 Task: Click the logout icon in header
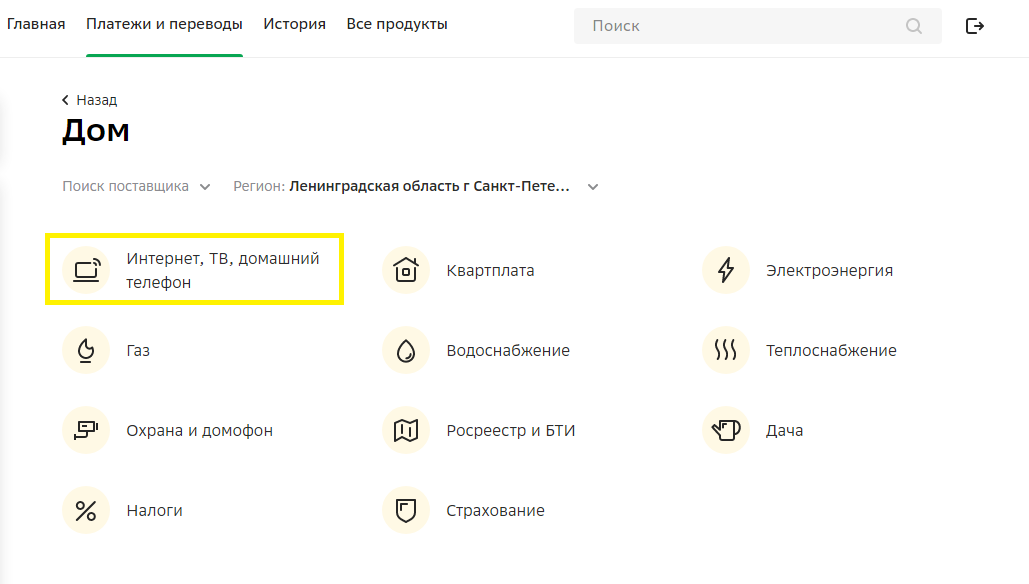975,26
